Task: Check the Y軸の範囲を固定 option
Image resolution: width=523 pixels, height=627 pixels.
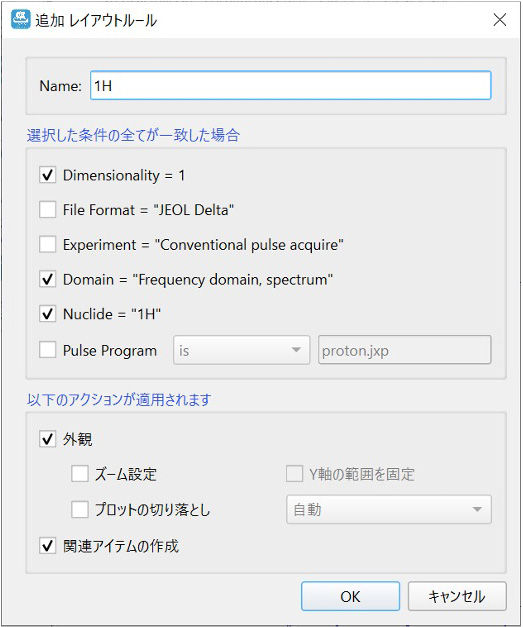Action: [294, 474]
